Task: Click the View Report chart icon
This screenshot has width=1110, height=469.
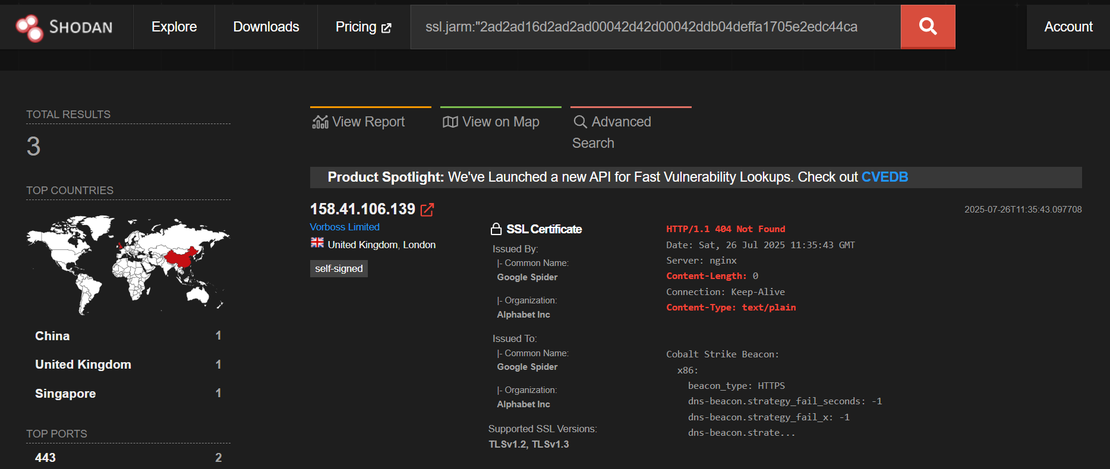Action: 320,122
